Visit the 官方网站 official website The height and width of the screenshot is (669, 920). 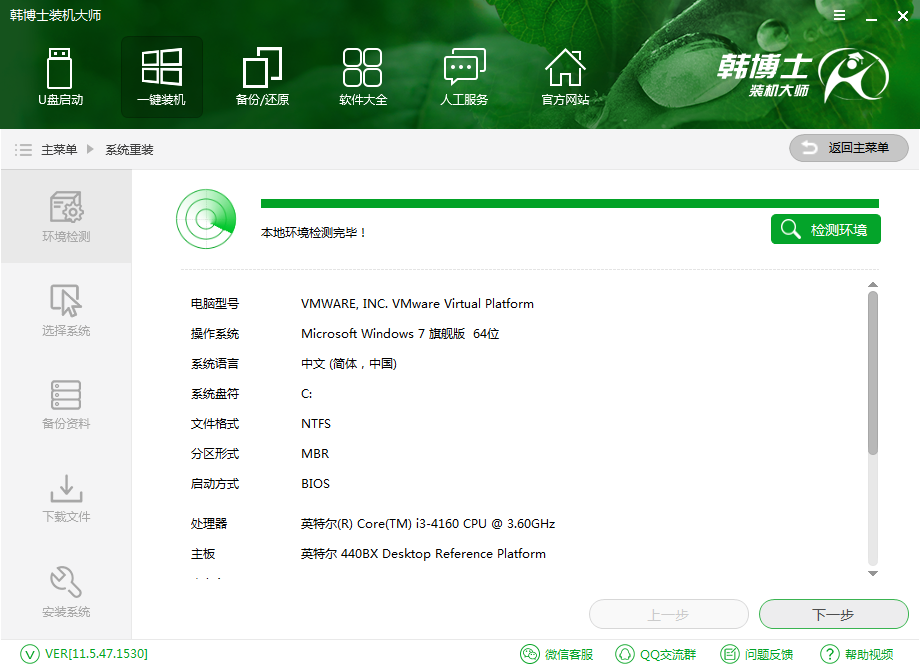pos(565,75)
